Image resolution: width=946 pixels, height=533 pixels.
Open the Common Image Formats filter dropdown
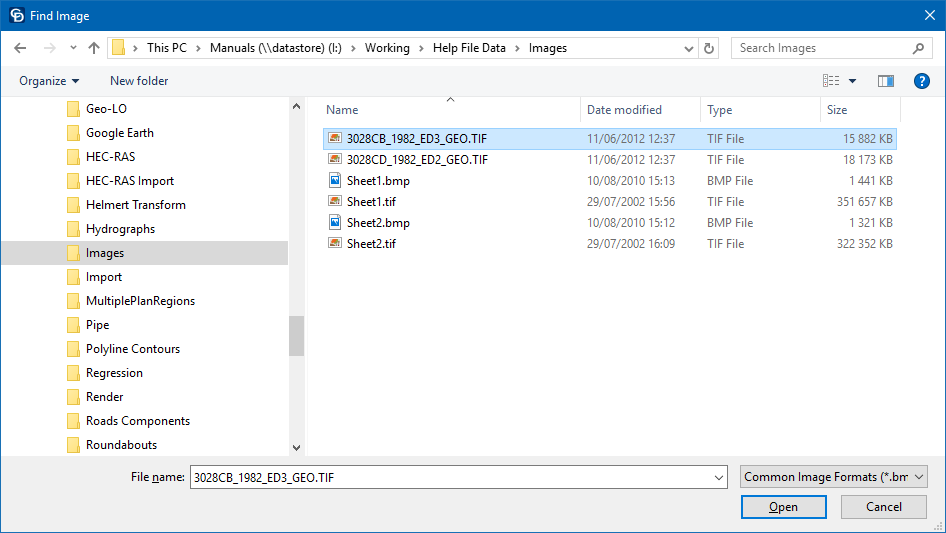(x=833, y=477)
